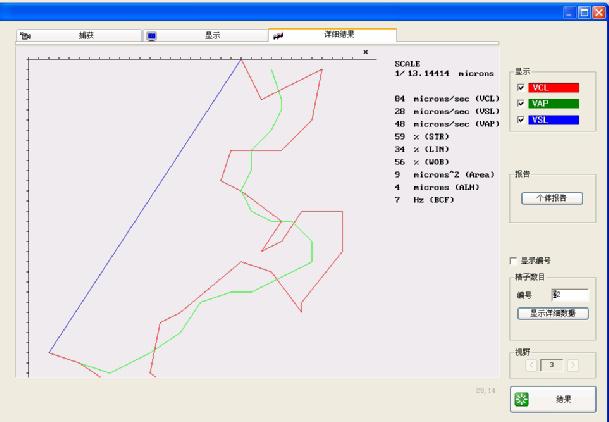Click the 个体报告 report button

click(x=552, y=198)
